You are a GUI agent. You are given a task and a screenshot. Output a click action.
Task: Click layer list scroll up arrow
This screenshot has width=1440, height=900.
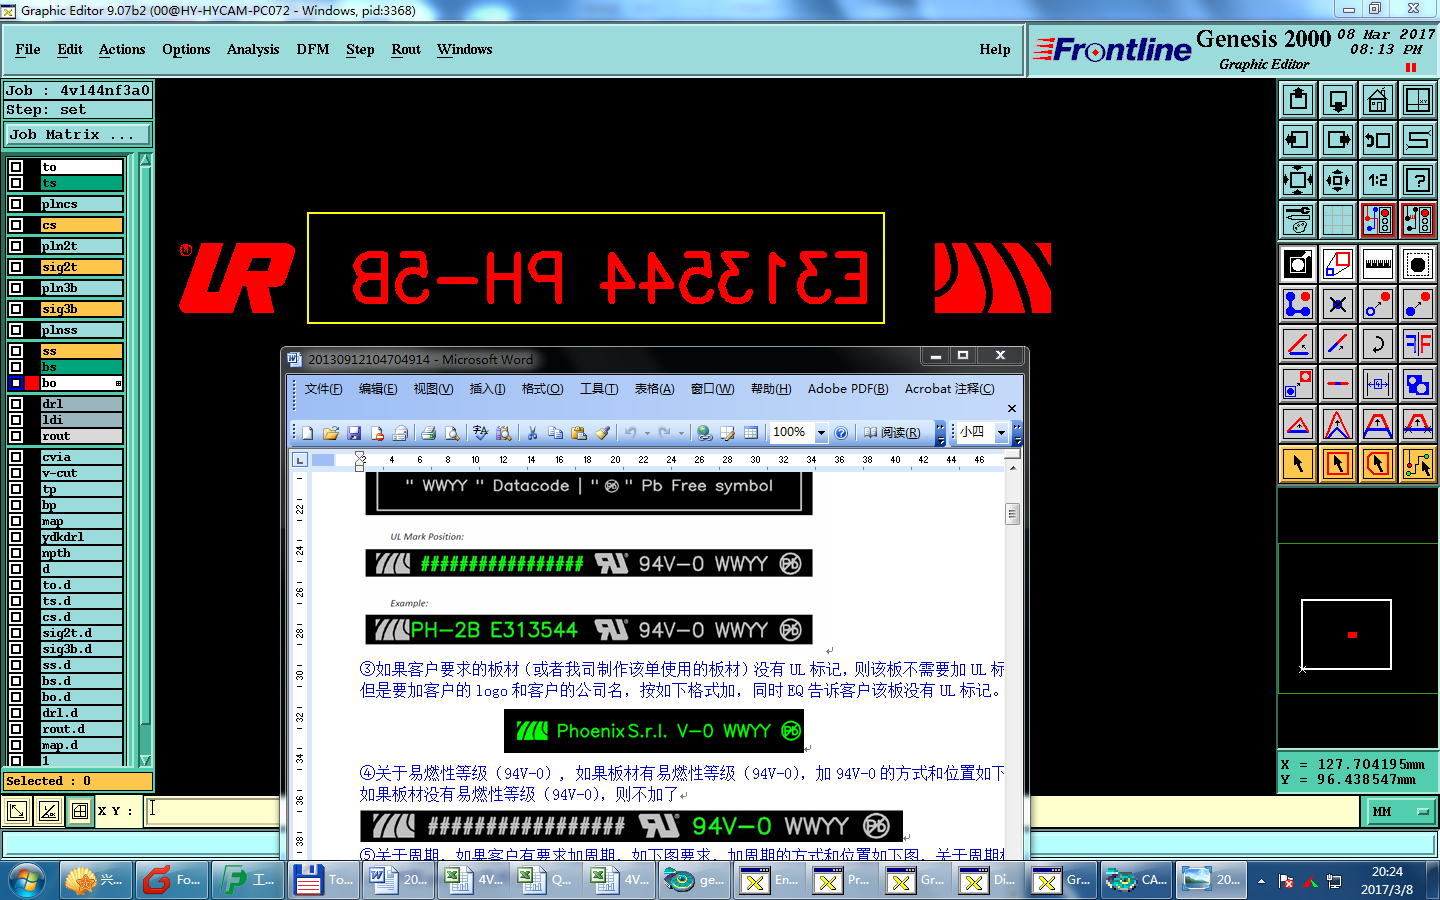[x=146, y=160]
